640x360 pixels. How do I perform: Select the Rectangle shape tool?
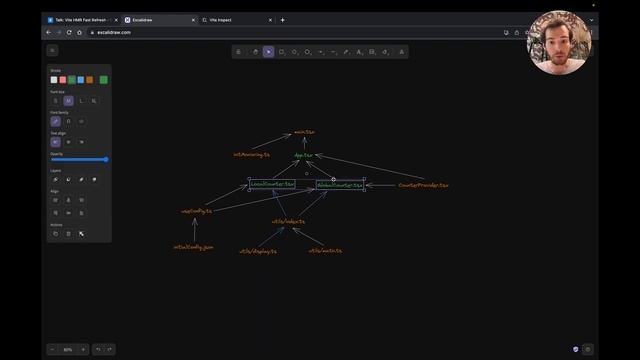click(282, 52)
